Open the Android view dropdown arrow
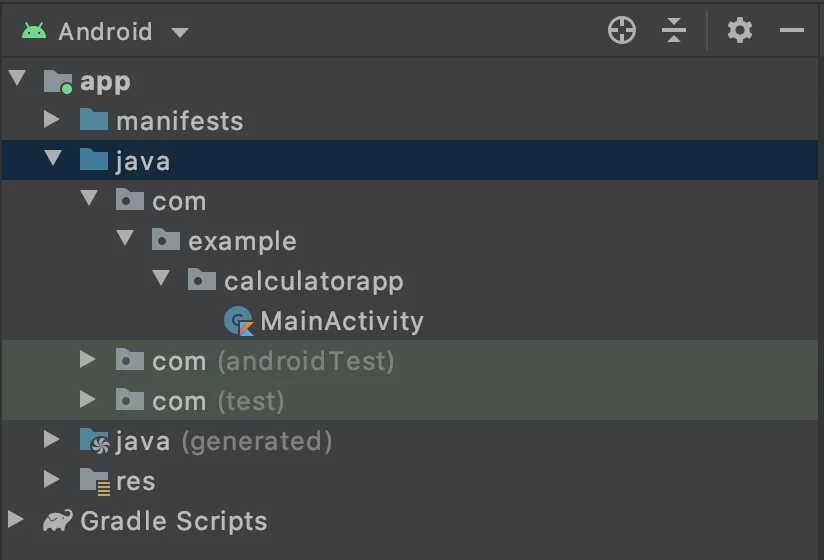This screenshot has height=560, width=824. click(180, 33)
